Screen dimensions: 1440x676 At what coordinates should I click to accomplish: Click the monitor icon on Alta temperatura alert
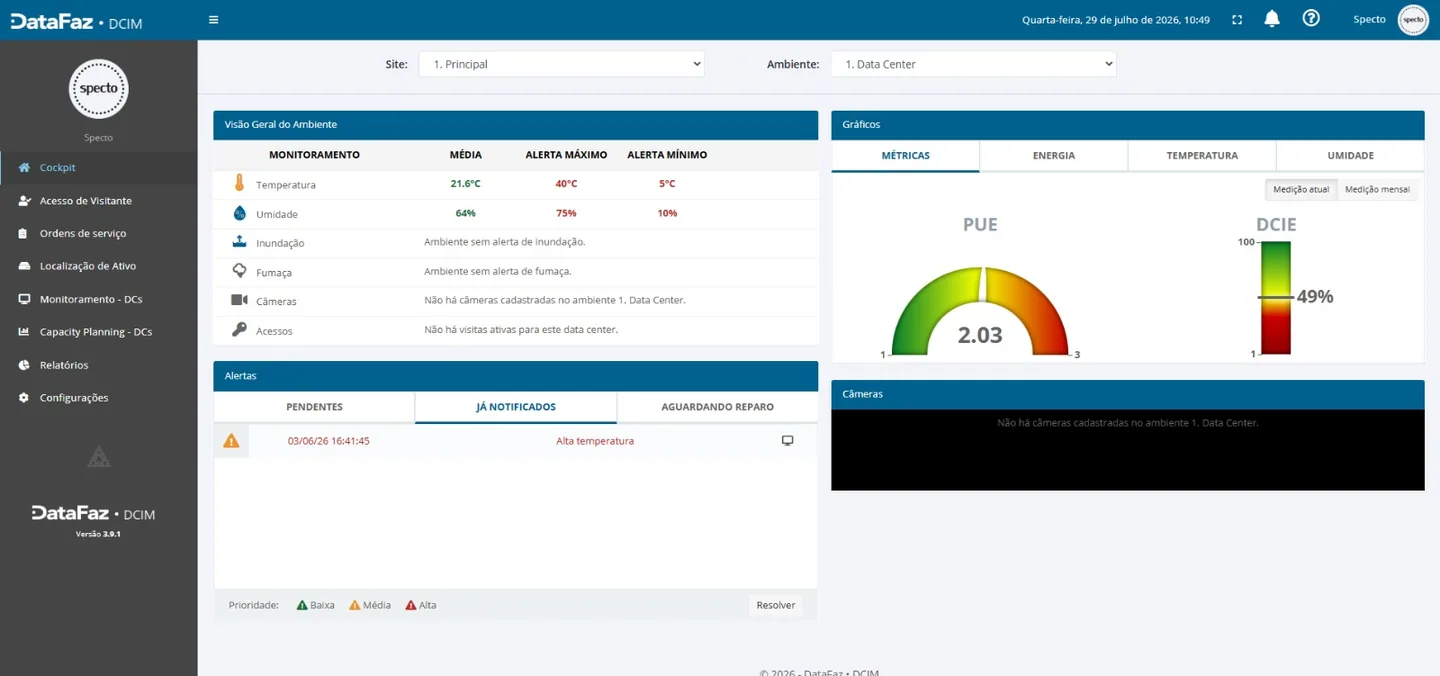787,441
